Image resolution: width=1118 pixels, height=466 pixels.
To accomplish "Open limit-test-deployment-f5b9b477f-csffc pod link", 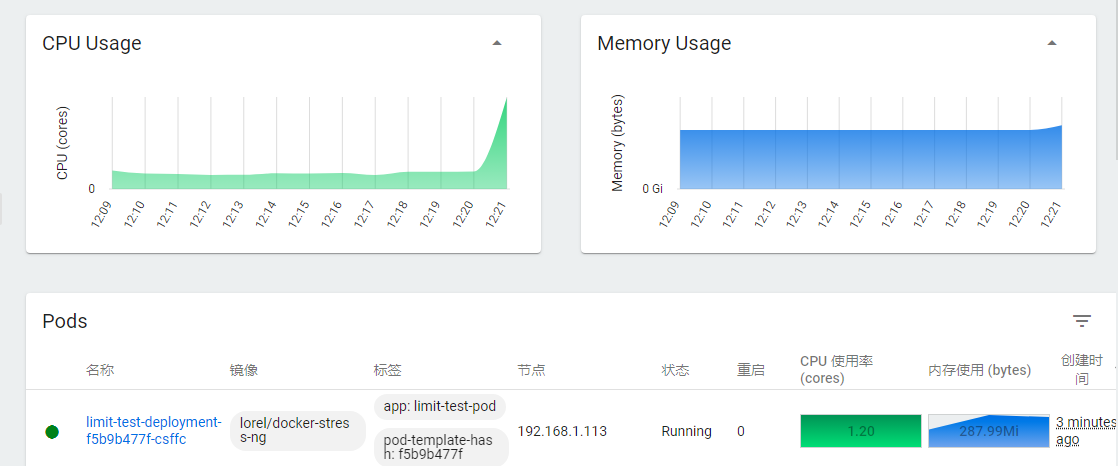I will (x=154, y=431).
